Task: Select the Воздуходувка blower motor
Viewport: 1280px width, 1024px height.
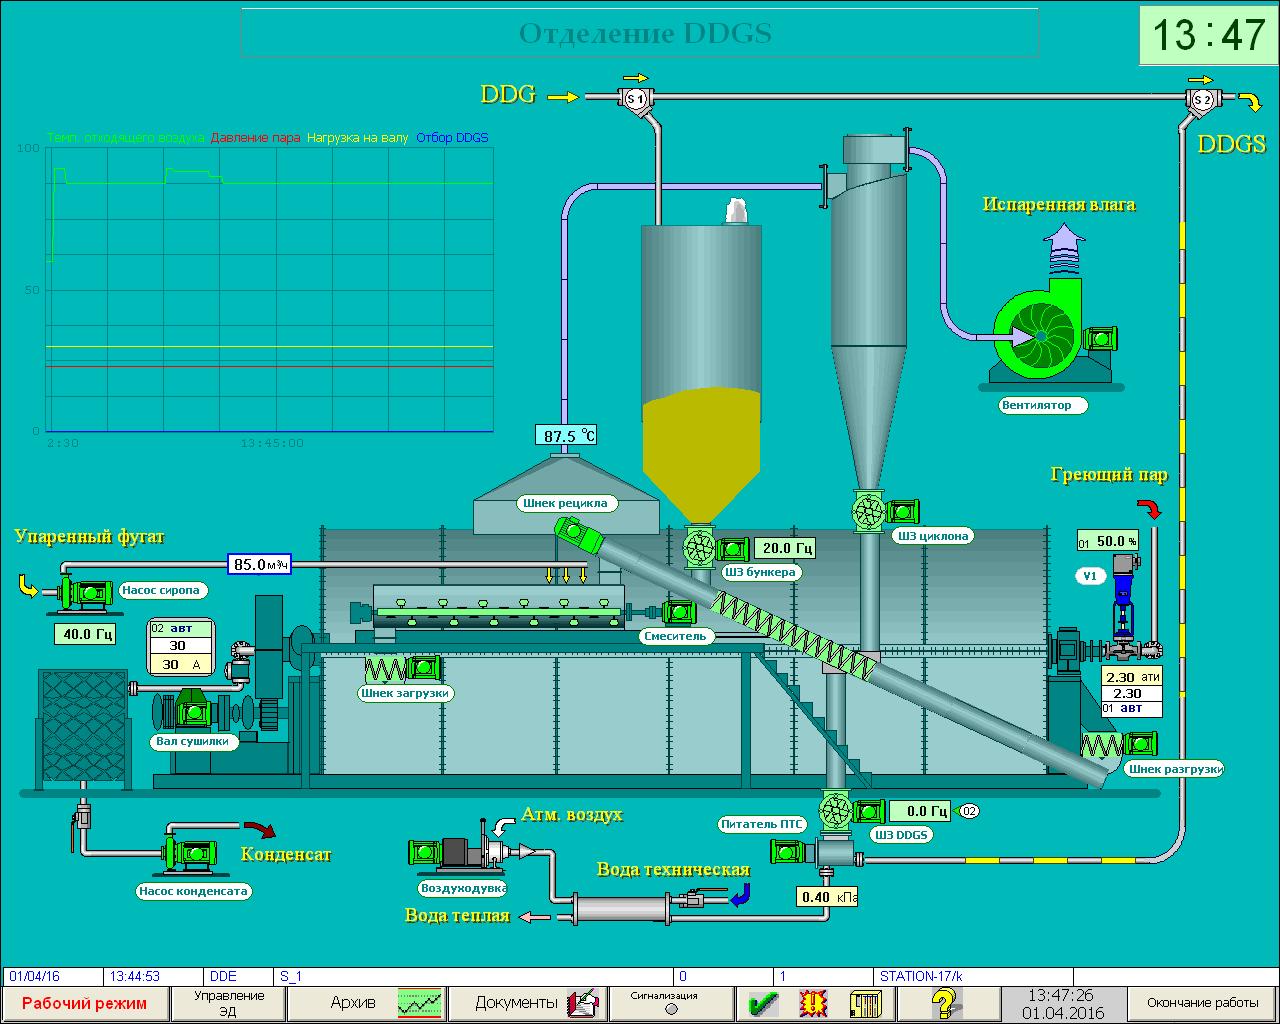Action: pos(424,852)
